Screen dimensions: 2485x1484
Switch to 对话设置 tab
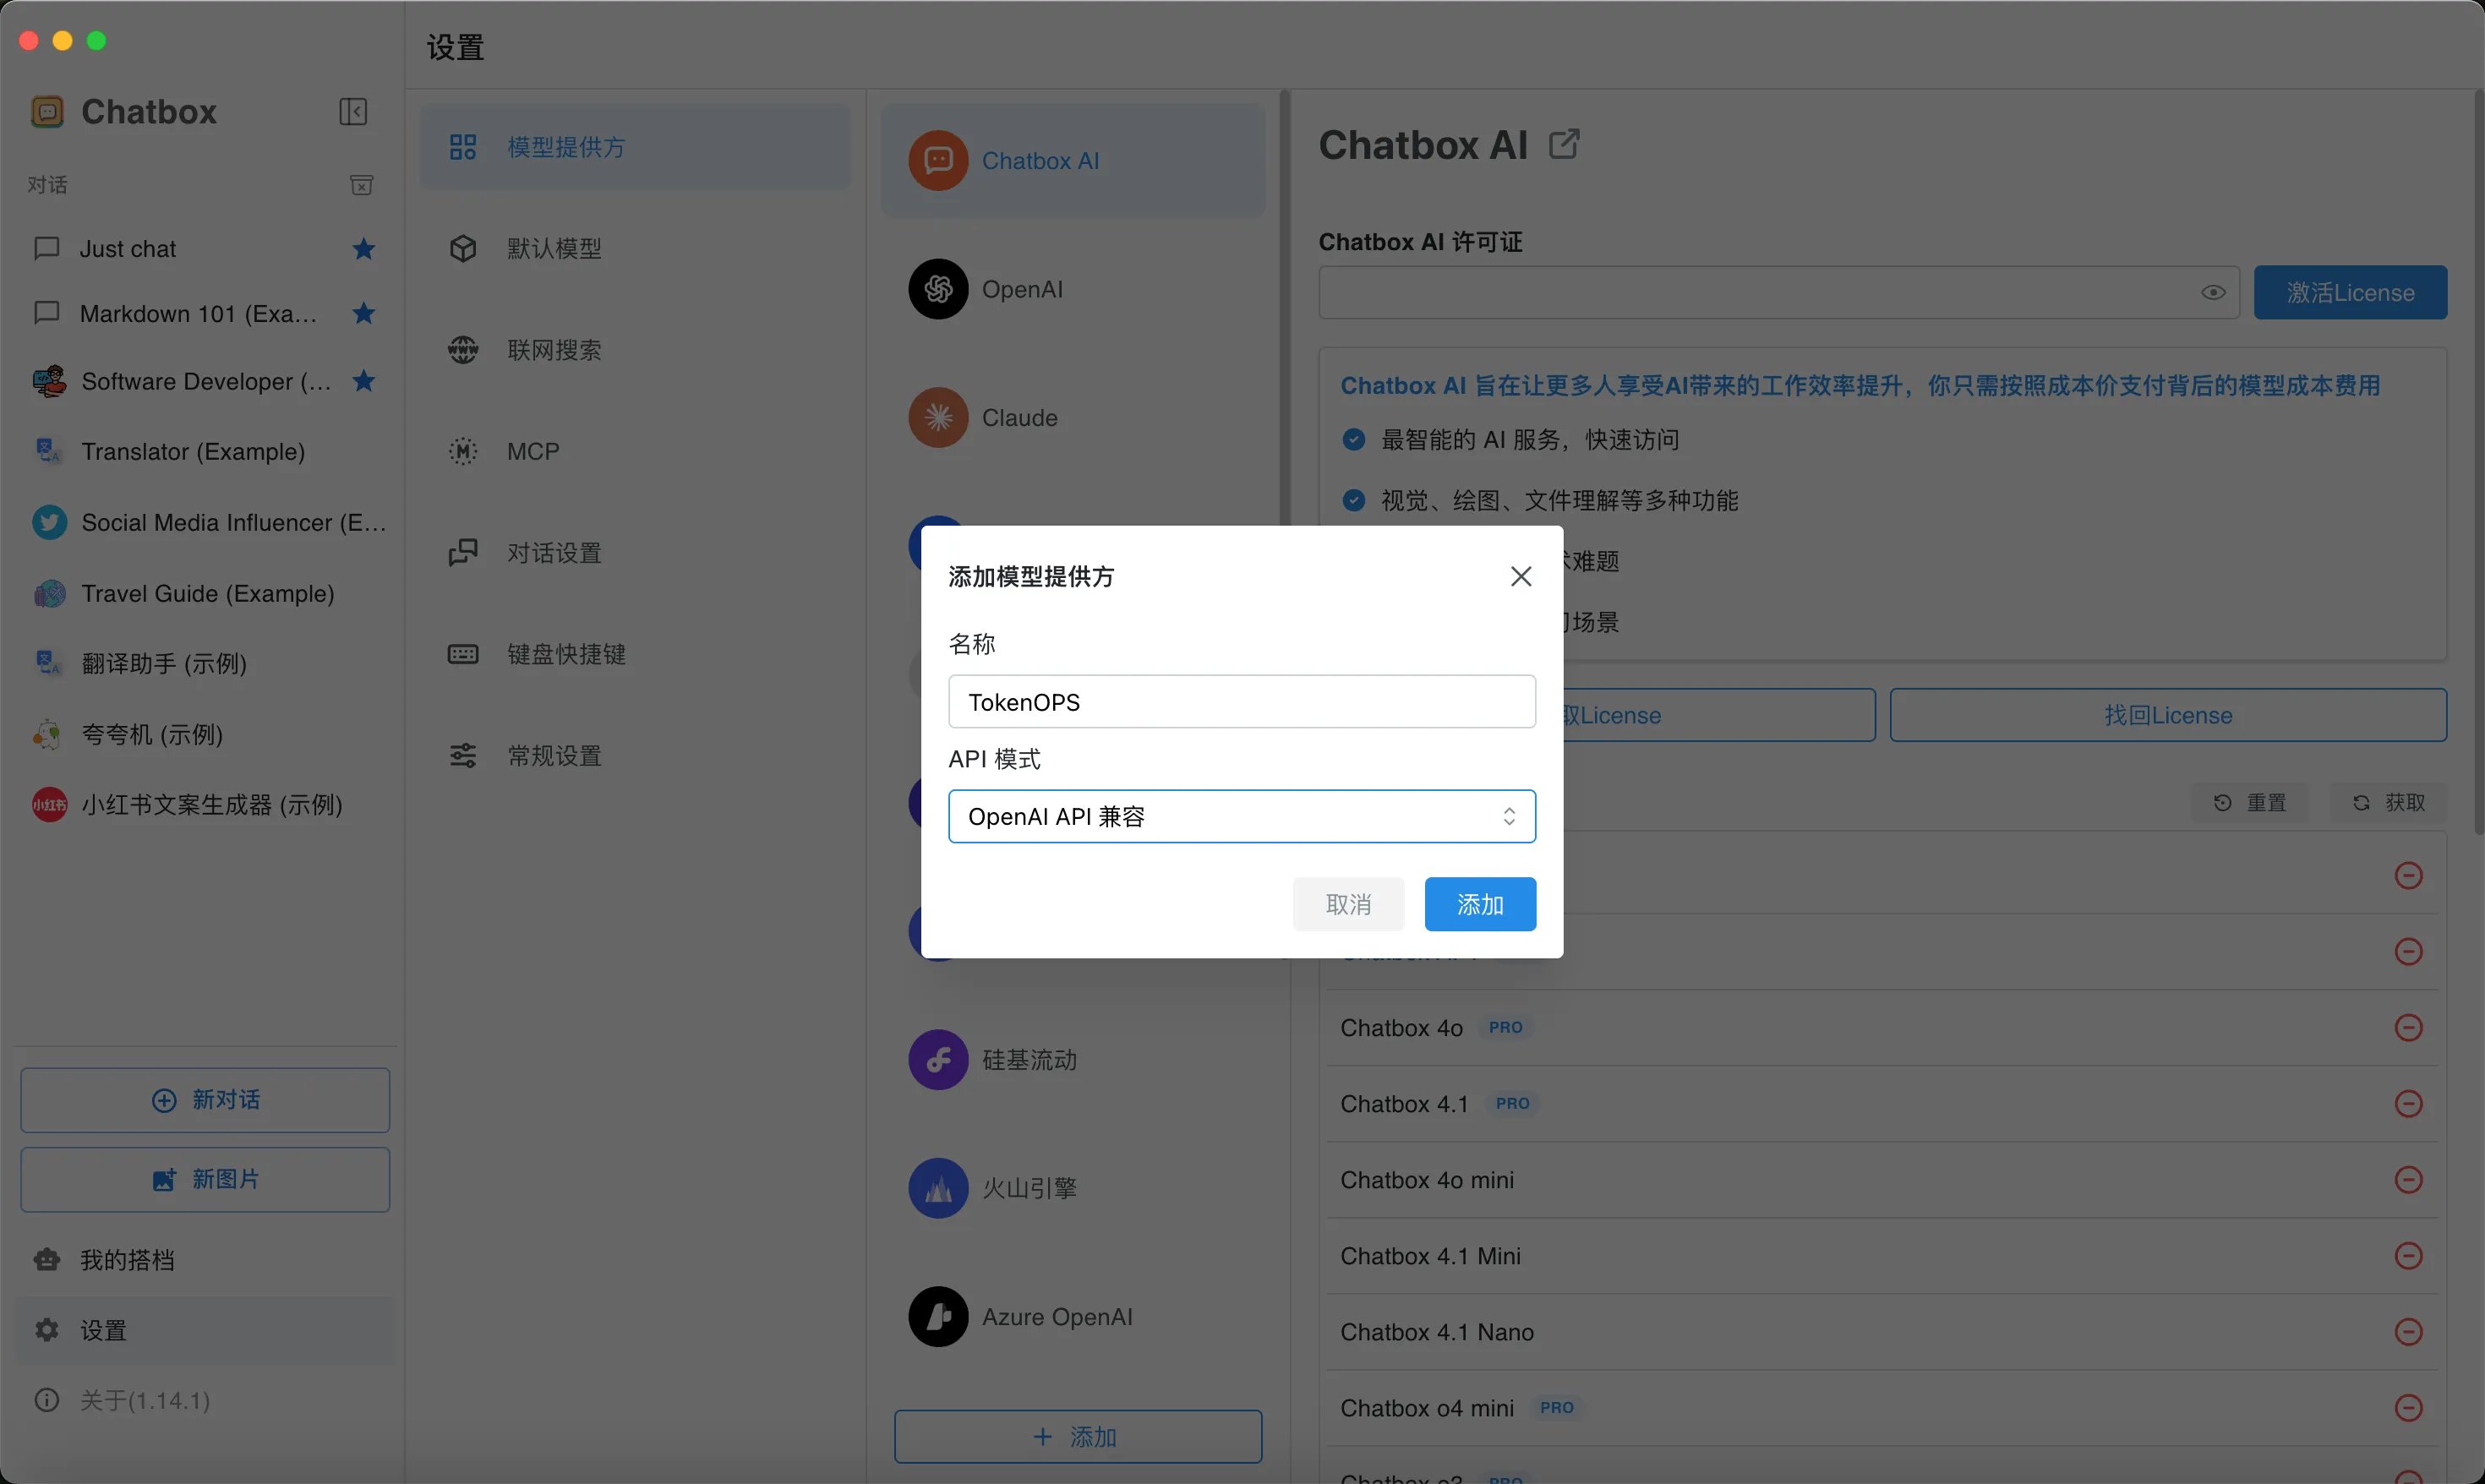(x=635, y=552)
